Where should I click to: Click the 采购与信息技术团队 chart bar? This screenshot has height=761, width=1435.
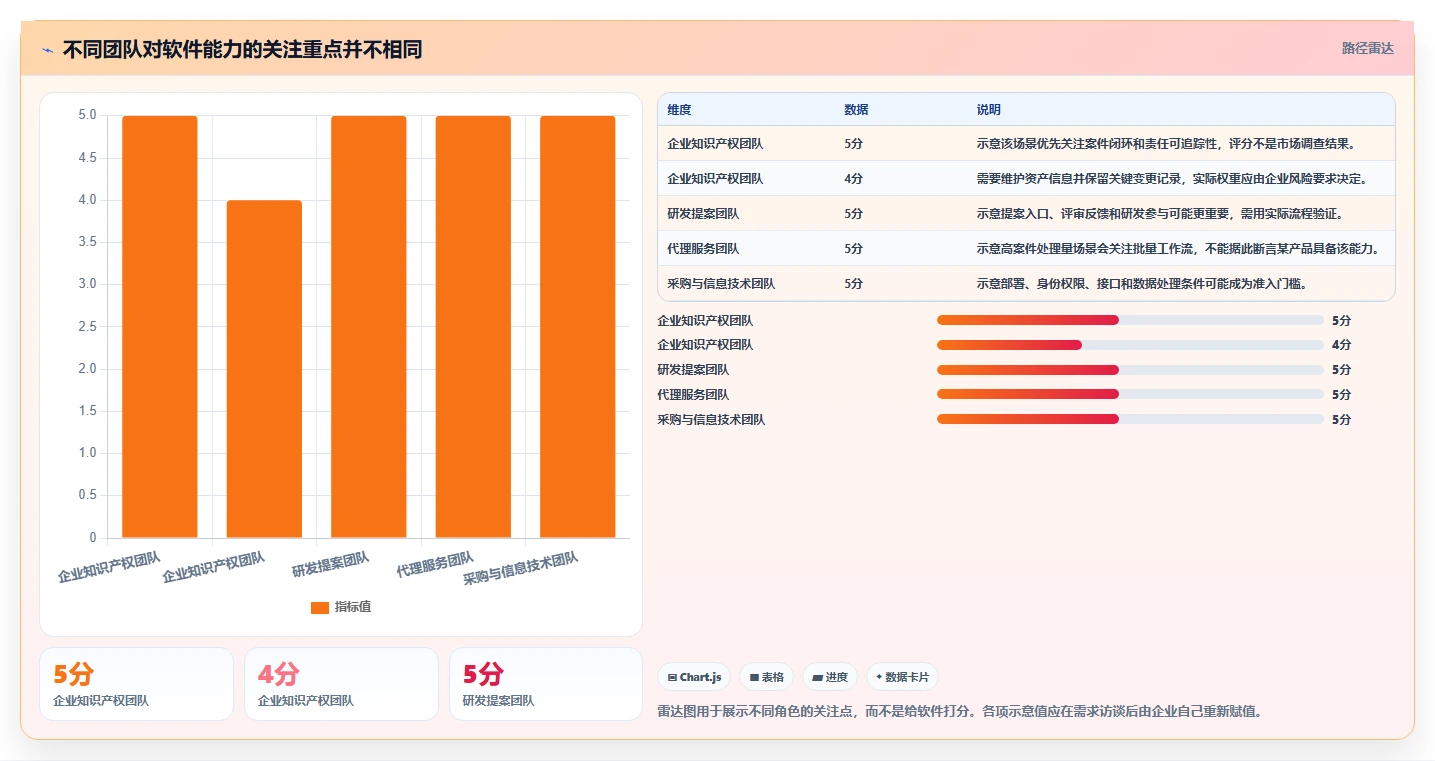tap(577, 327)
